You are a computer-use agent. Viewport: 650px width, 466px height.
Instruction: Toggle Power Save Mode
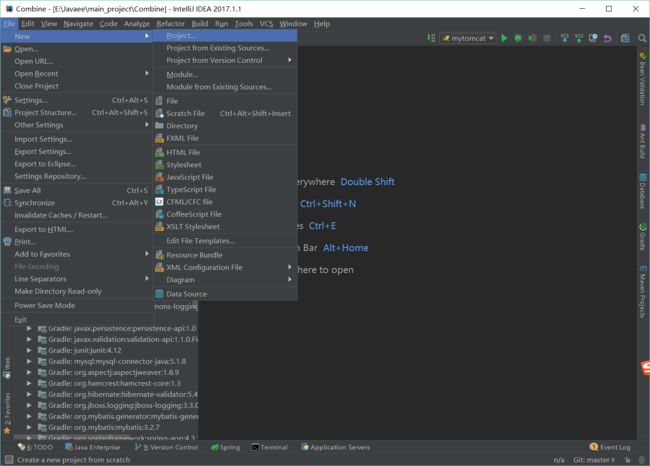(x=77, y=306)
